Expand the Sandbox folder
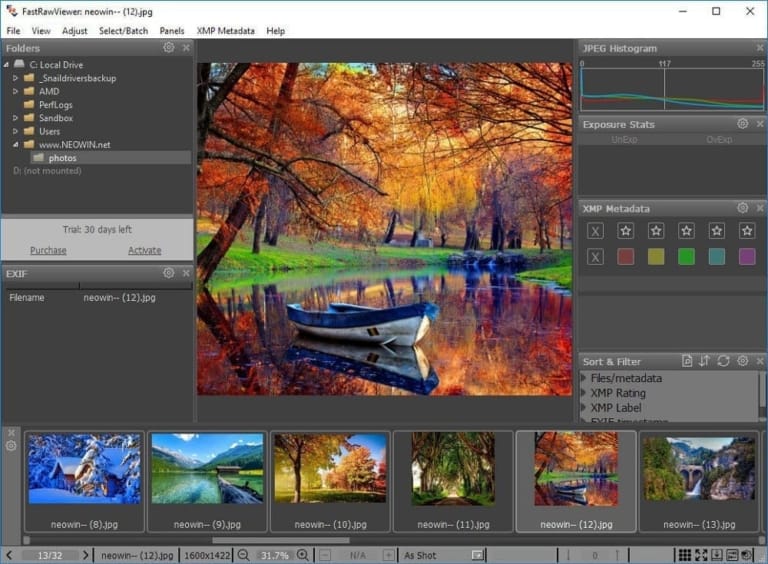The image size is (768, 564). click(x=15, y=118)
